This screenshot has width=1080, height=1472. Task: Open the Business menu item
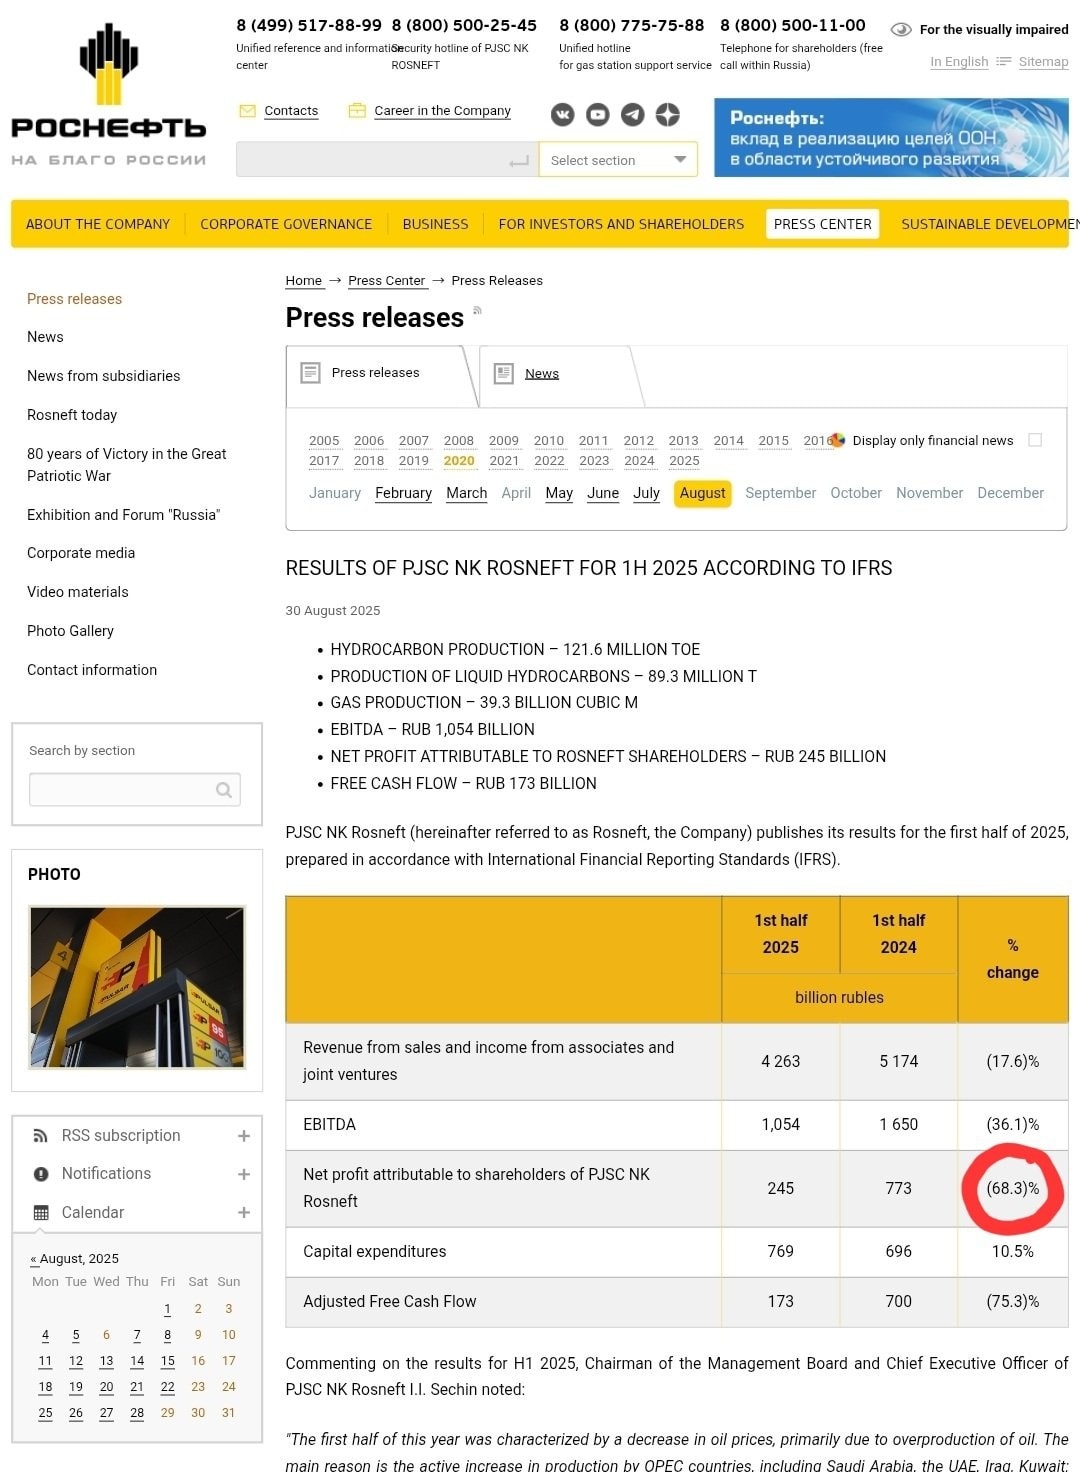tap(435, 224)
